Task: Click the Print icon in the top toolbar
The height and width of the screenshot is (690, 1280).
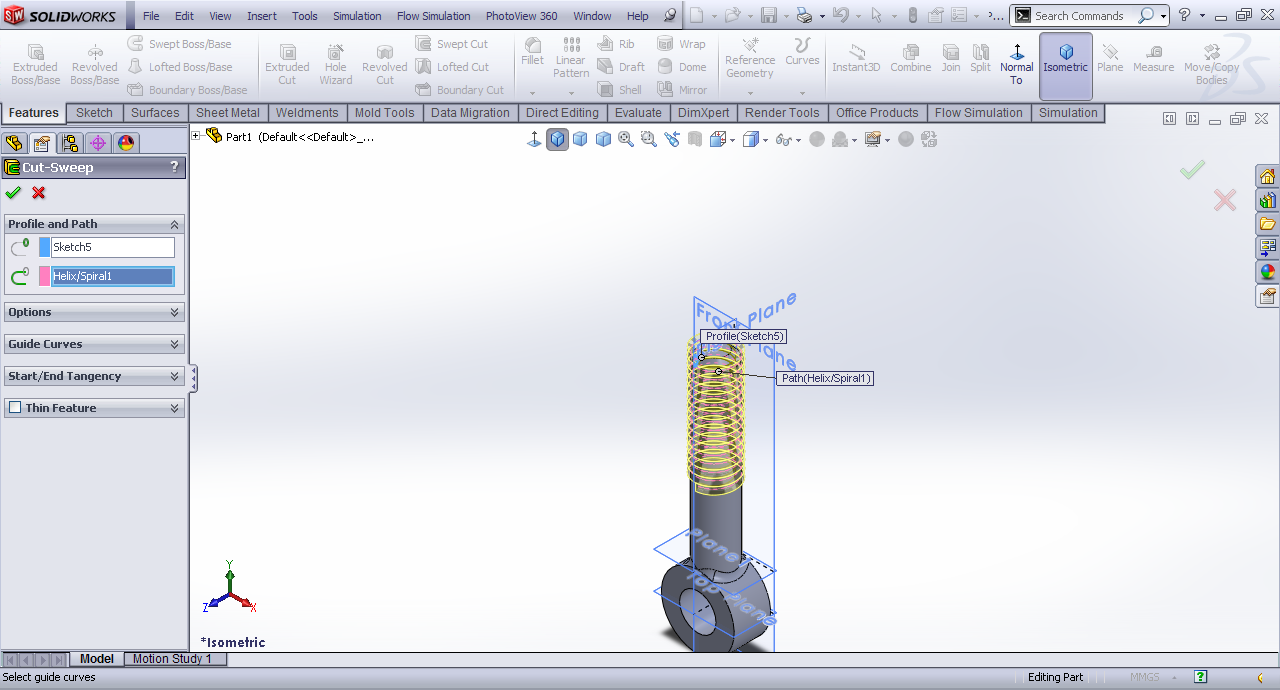Action: click(x=804, y=15)
